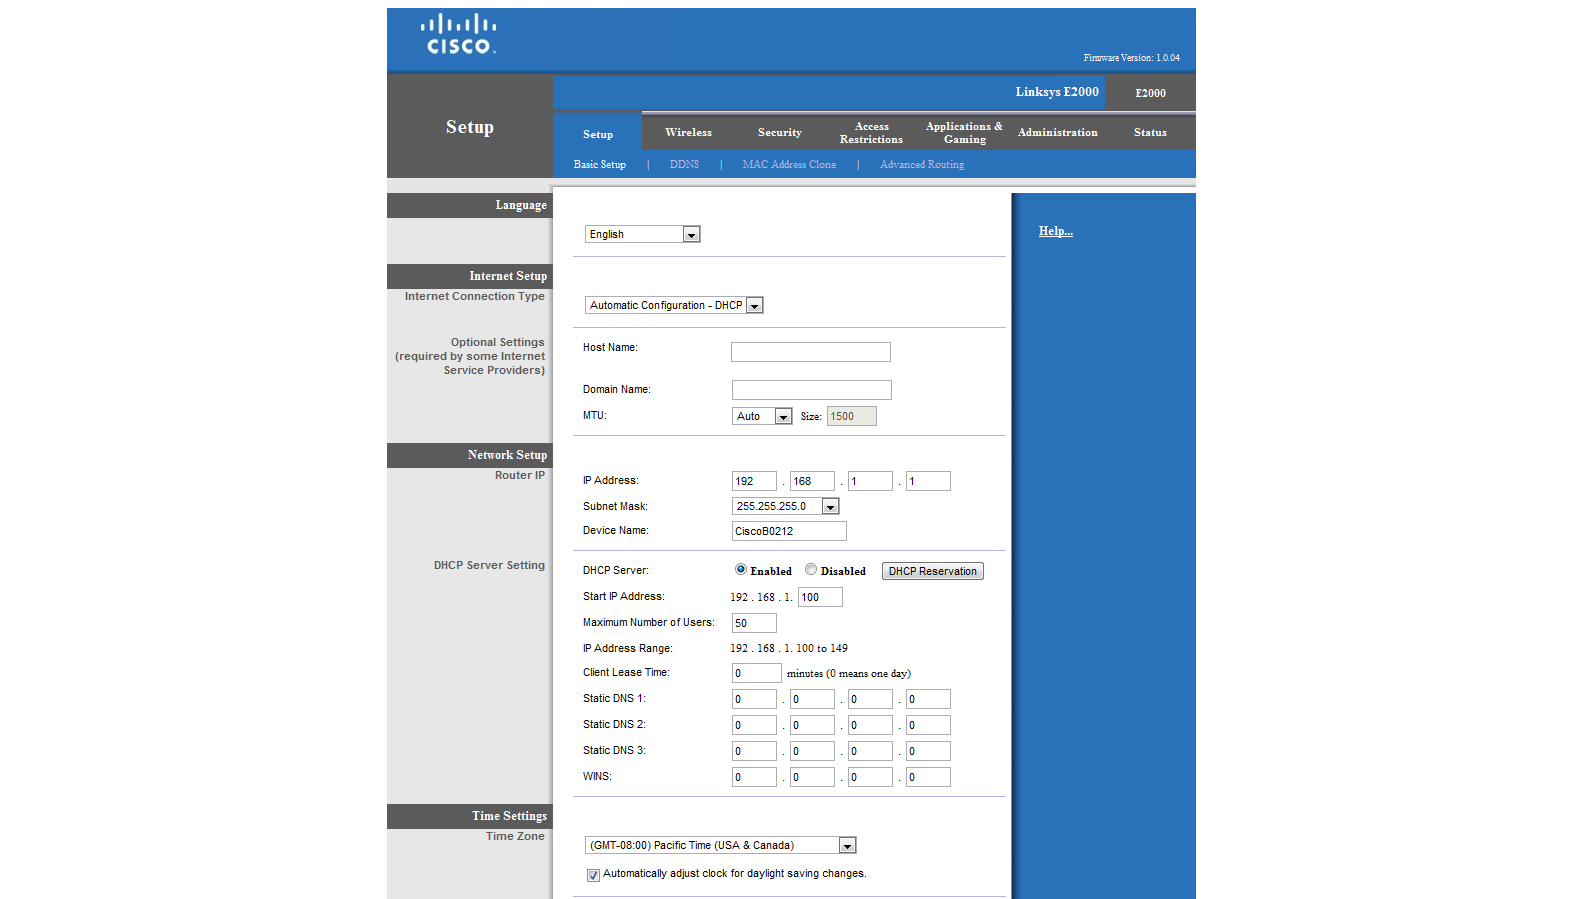This screenshot has height=899, width=1583.
Task: Click the Firmware Version 1.0.04 text
Action: point(1131,58)
